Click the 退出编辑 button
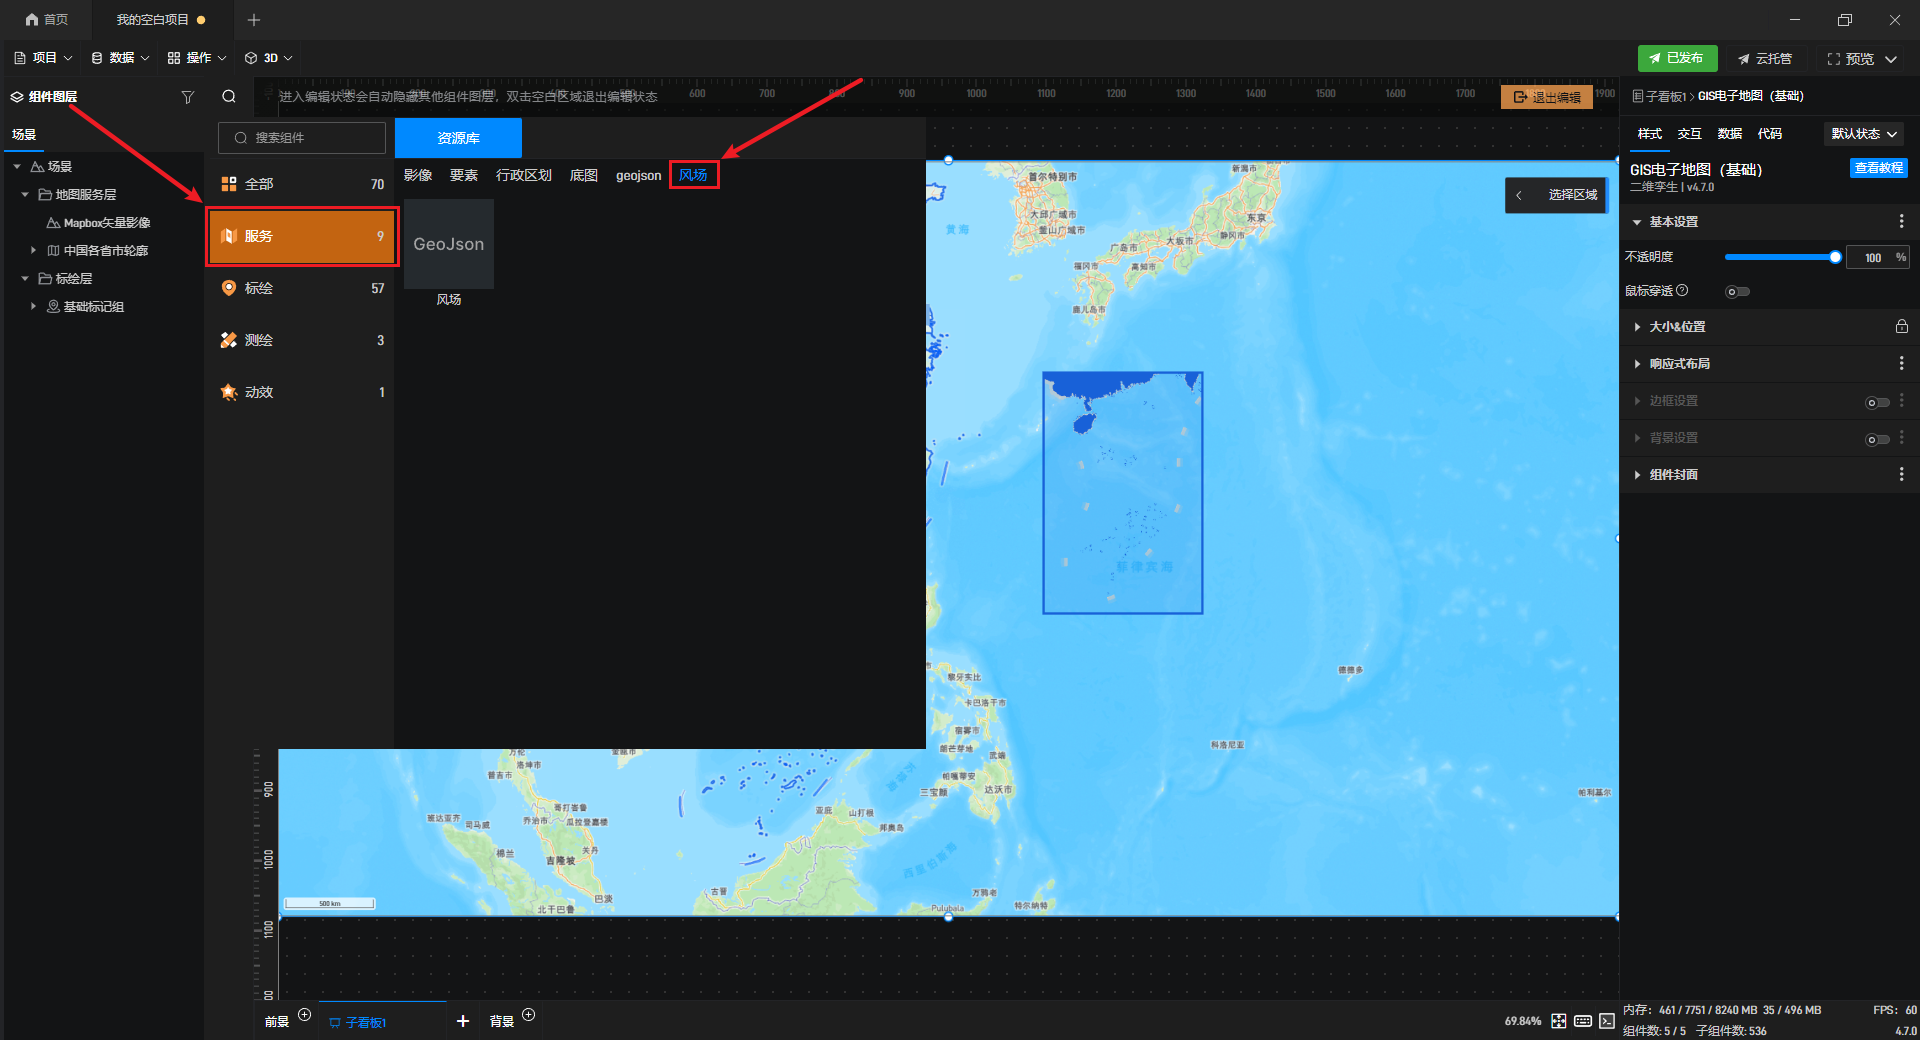The width and height of the screenshot is (1920, 1040). 1547,97
